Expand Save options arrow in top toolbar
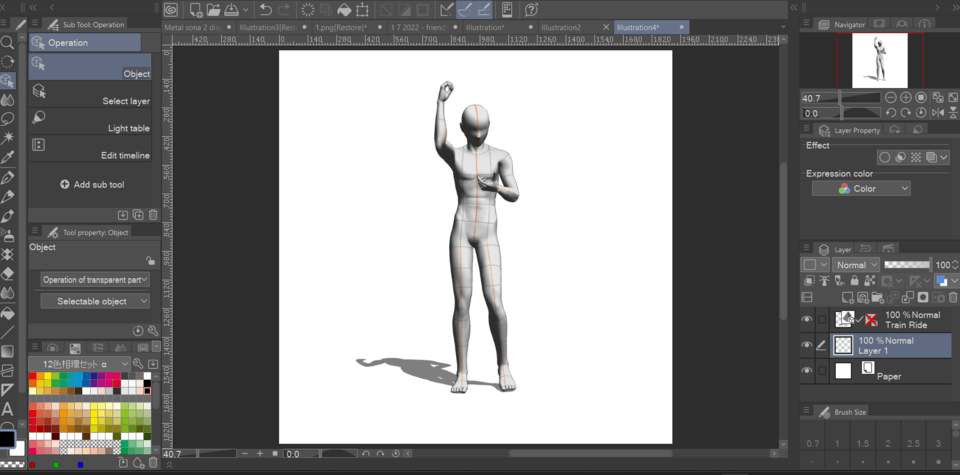 246,10
